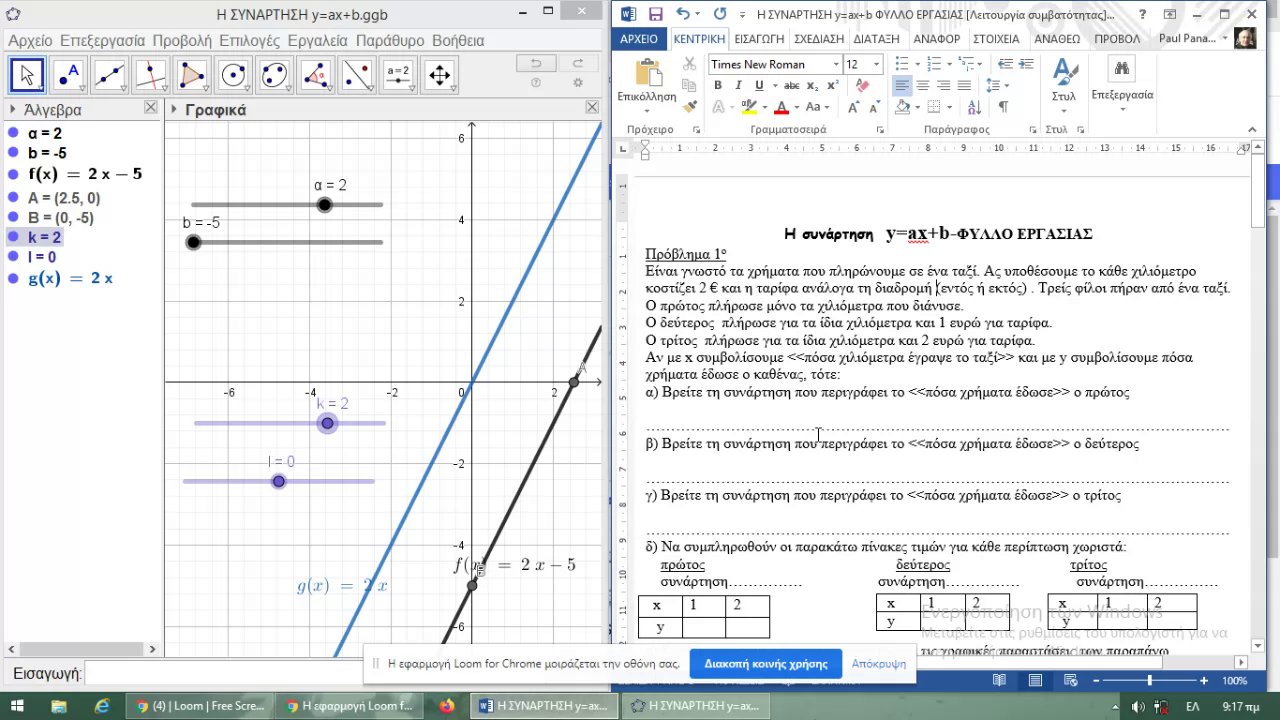The image size is (1280, 720).
Task: Click the α = 2 slider handle
Action: 324,205
